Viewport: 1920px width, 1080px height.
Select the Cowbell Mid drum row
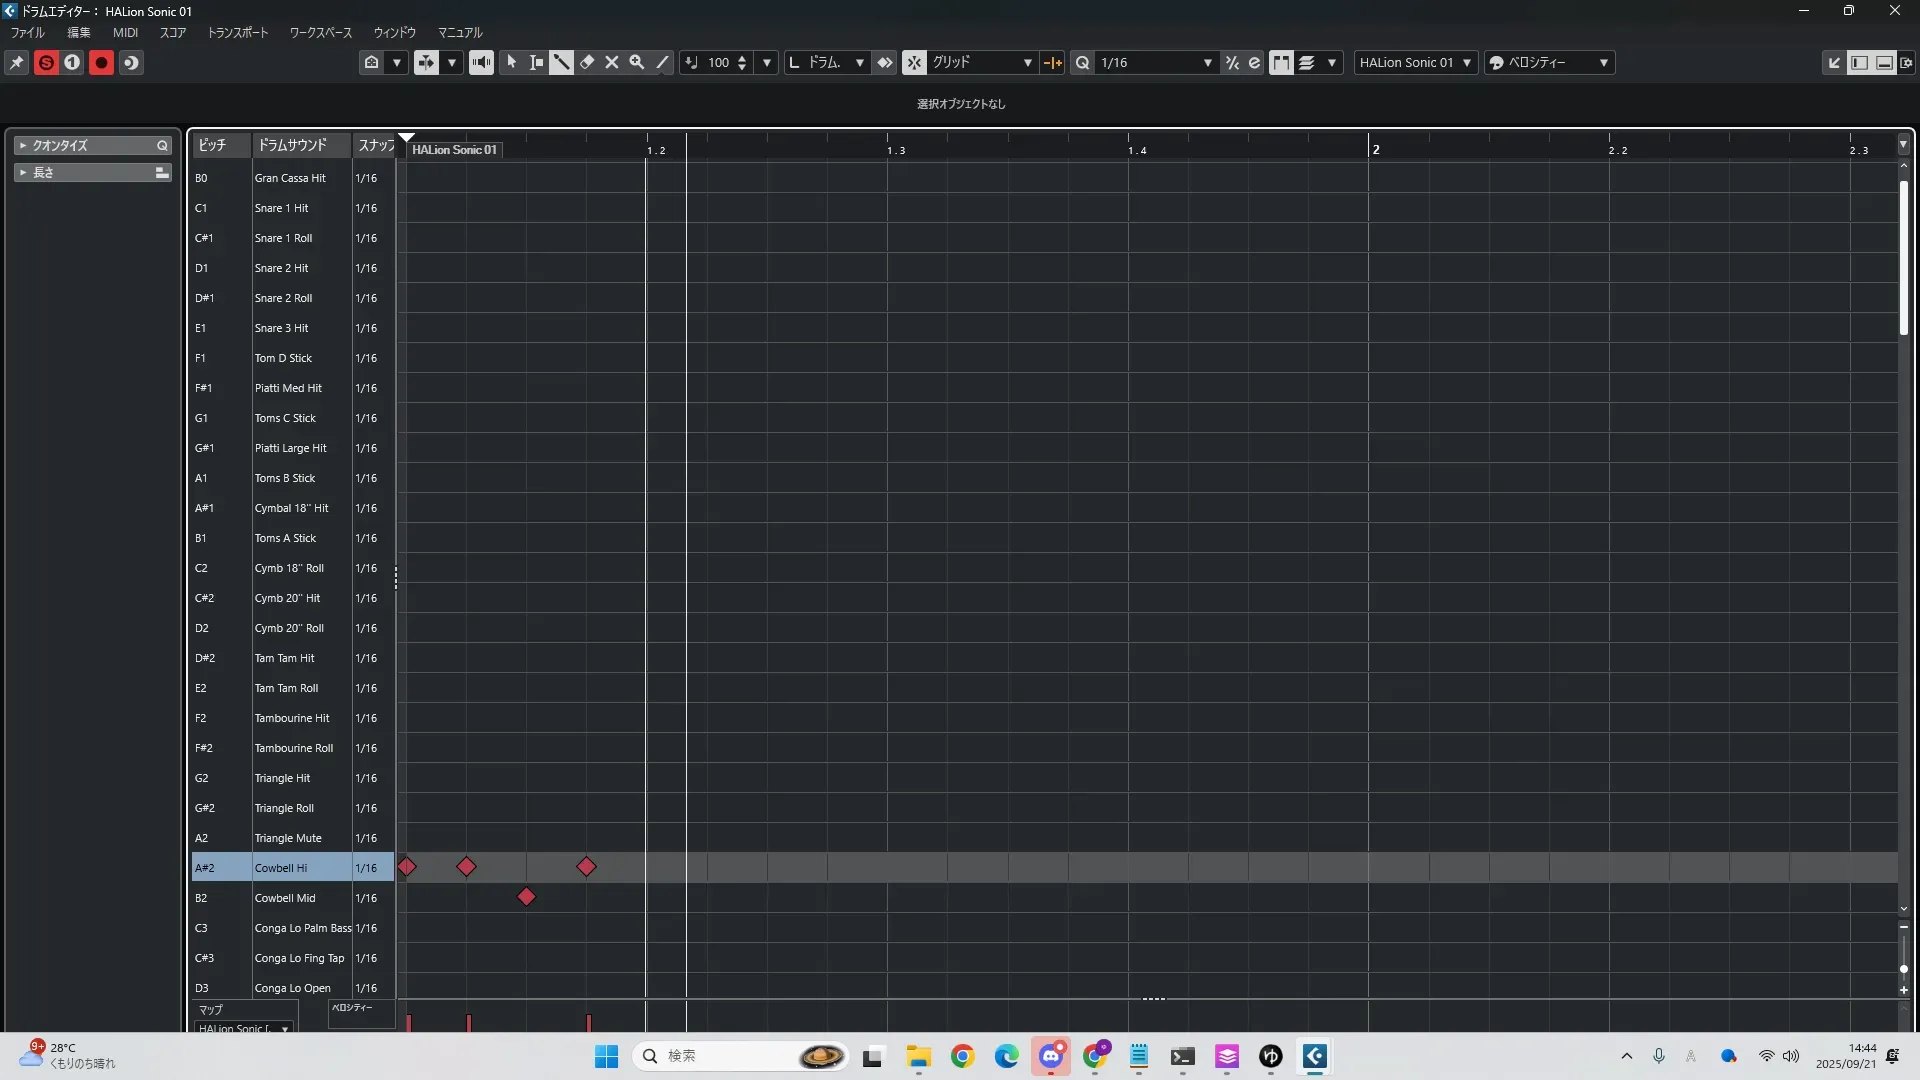click(285, 898)
